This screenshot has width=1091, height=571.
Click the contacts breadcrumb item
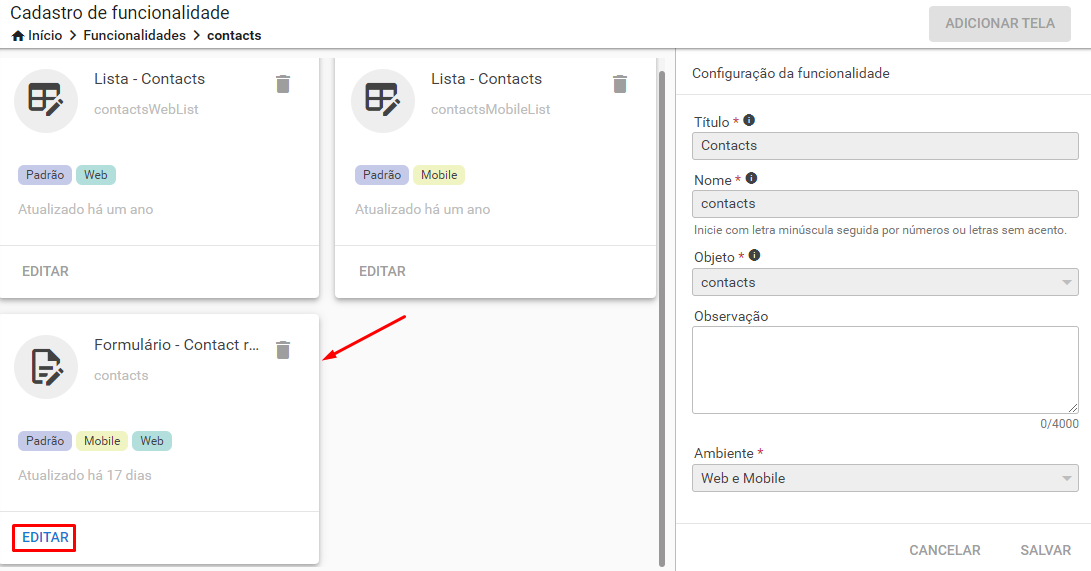234,35
